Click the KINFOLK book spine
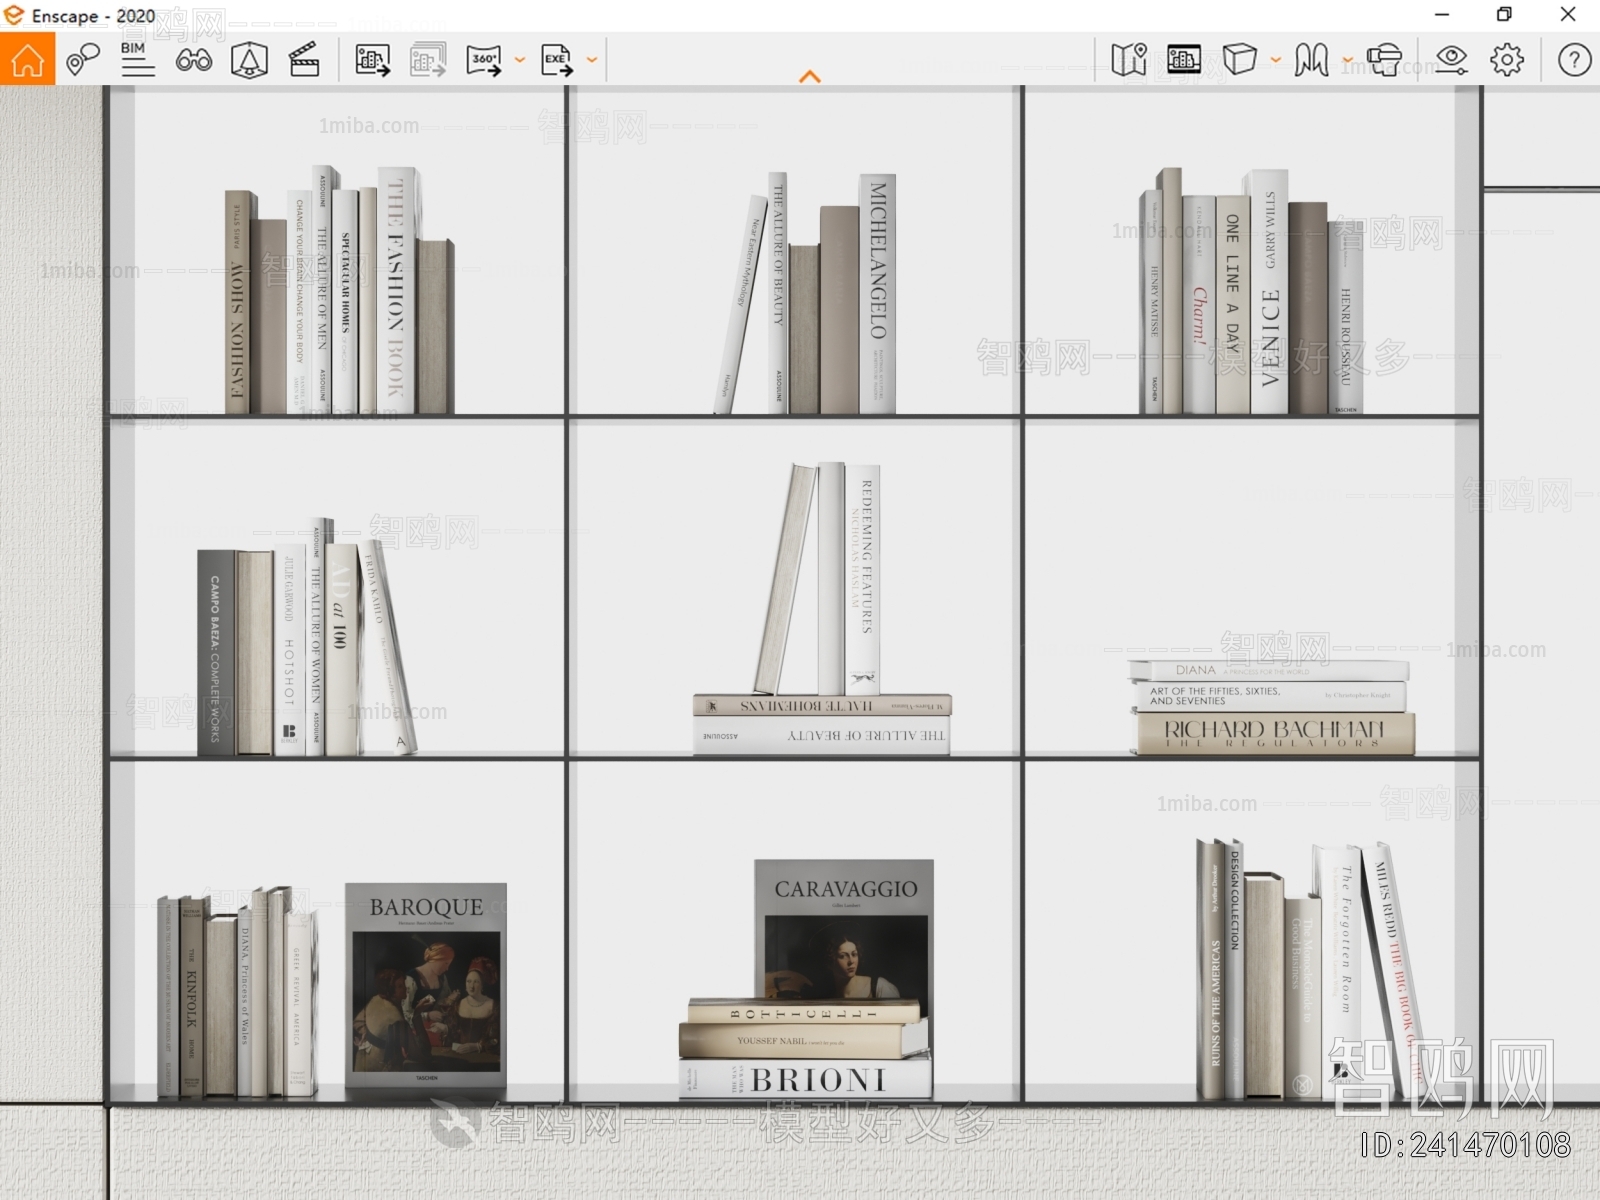Image resolution: width=1600 pixels, height=1200 pixels. 192,997
